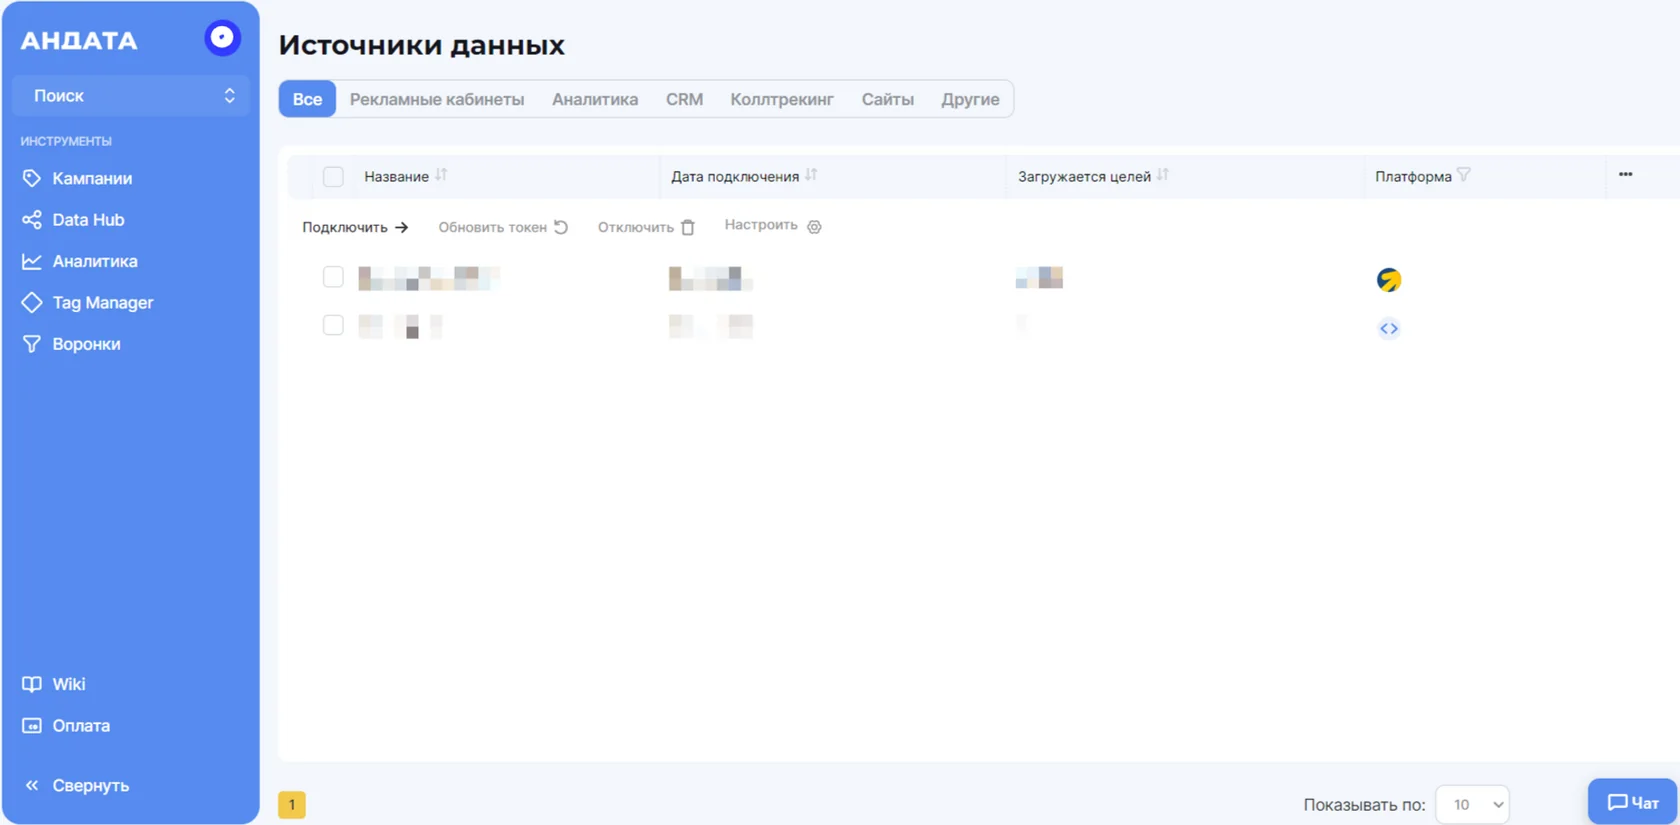The width and height of the screenshot is (1680, 825).
Task: Click the АНДАТА brand name
Action: point(79,40)
